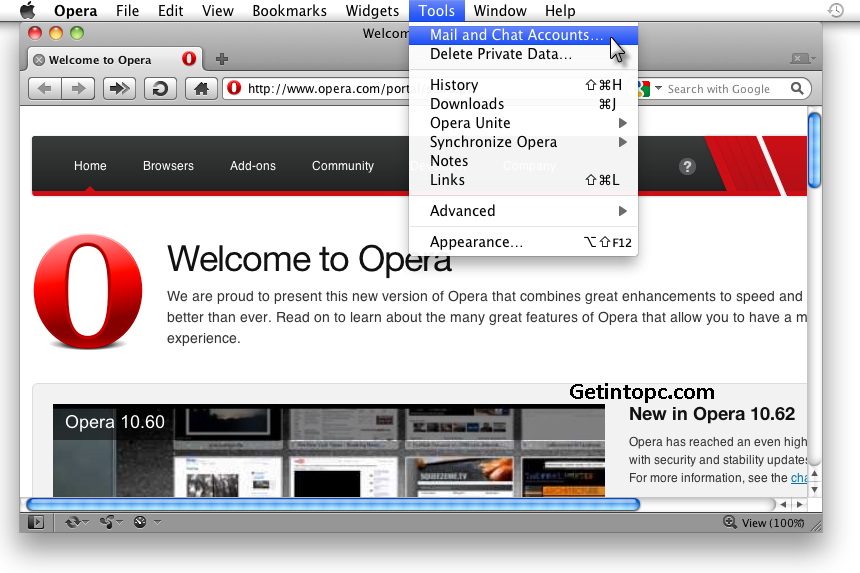Click the Fast Forward button
Image resolution: width=860 pixels, height=573 pixels.
tap(120, 88)
